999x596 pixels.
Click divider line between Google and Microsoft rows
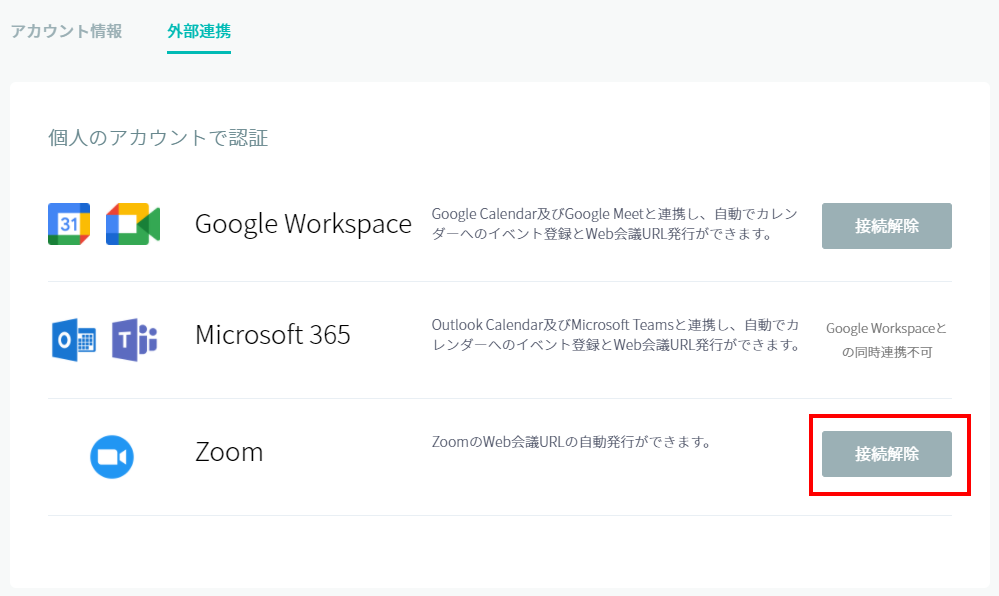click(x=500, y=281)
